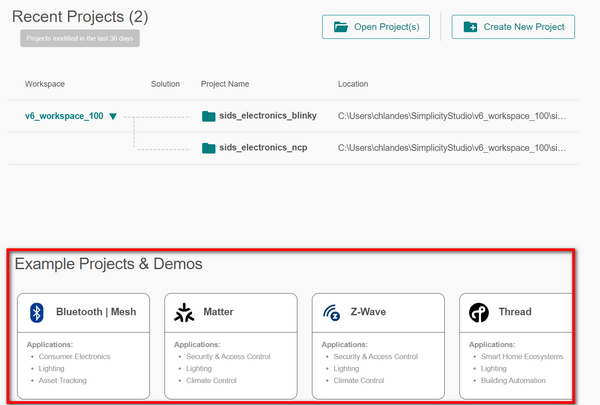
Task: Click the Location column header
Action: click(353, 84)
